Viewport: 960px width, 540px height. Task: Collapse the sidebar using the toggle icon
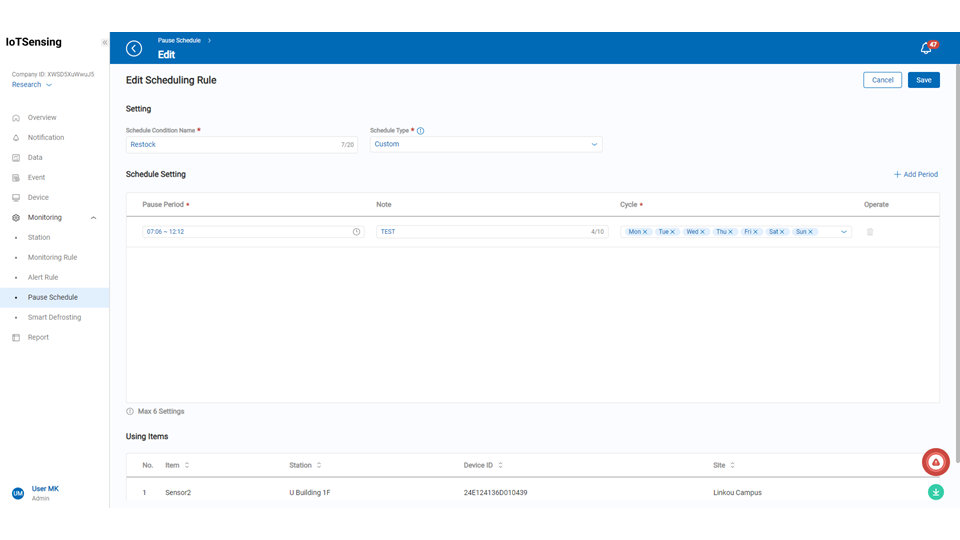point(105,42)
